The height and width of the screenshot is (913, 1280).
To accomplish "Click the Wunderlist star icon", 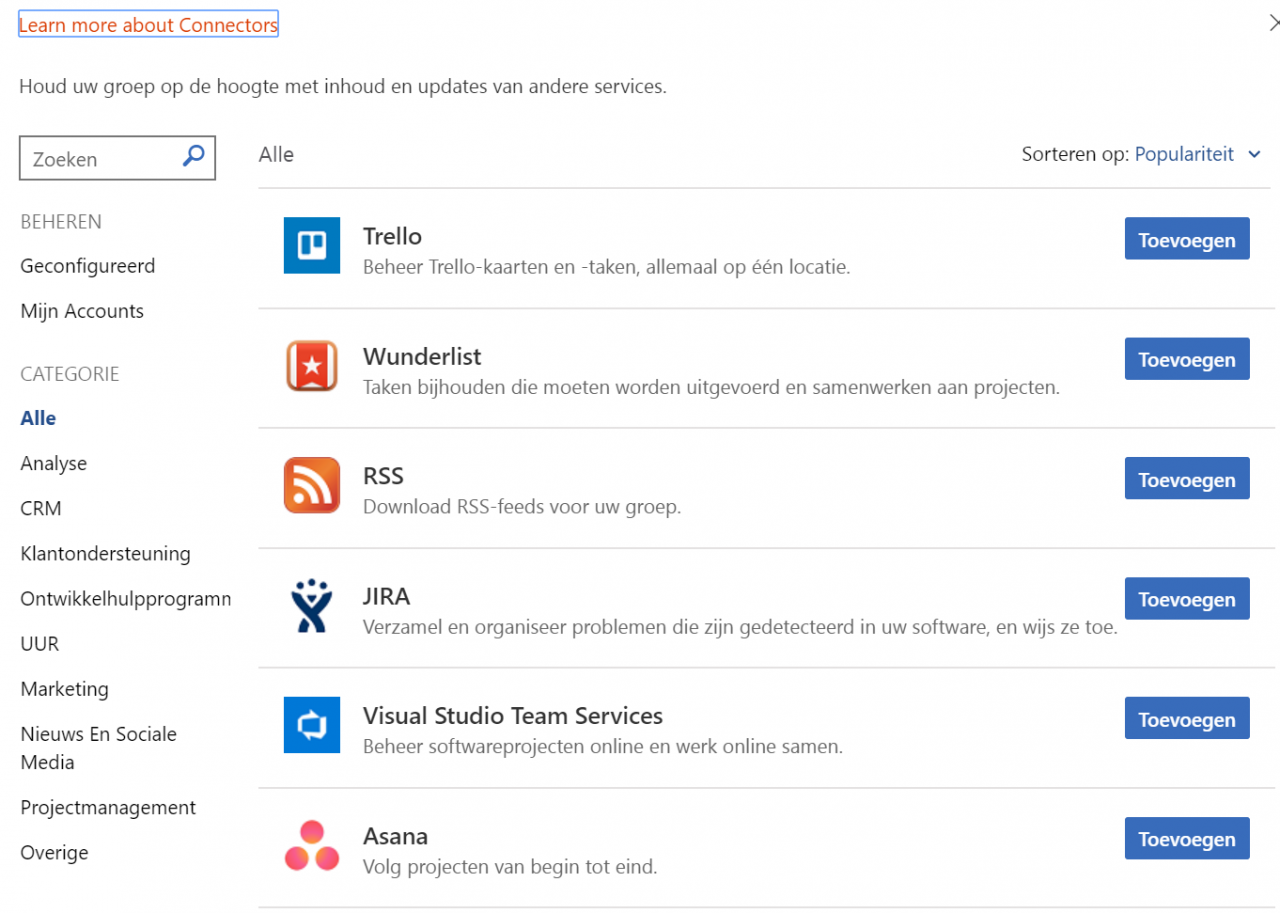I will coord(312,365).
